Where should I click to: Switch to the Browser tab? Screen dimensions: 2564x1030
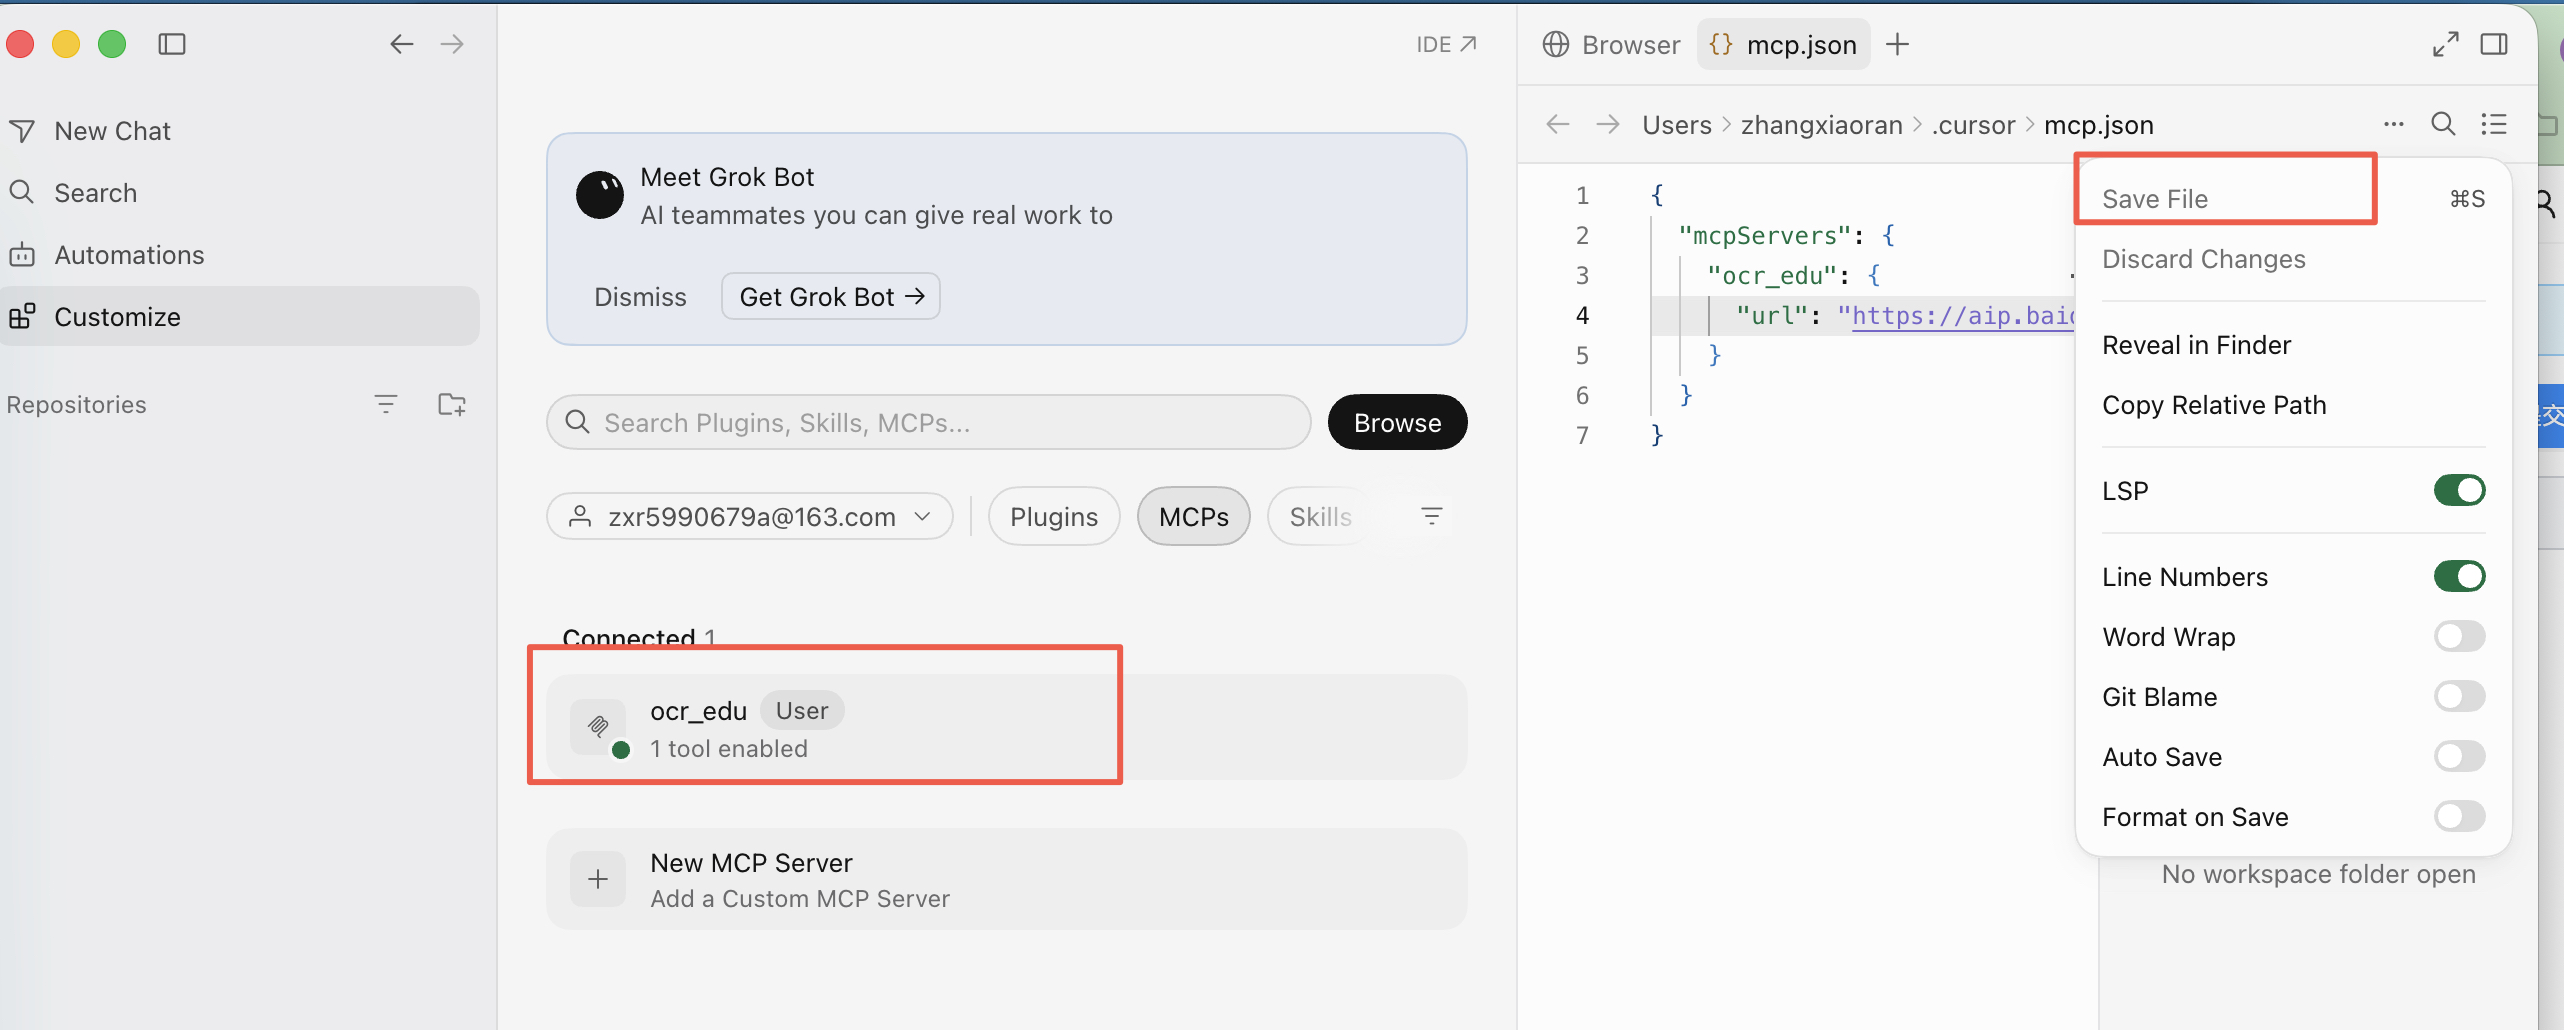coord(1612,45)
